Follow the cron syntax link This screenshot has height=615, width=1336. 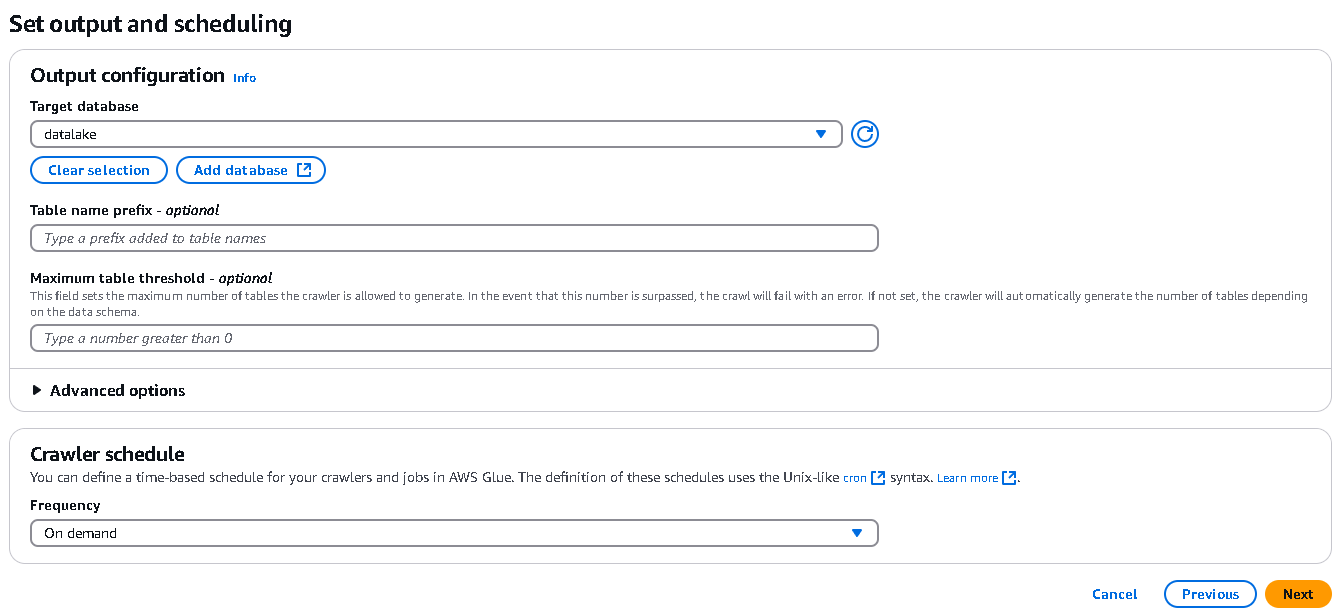tap(854, 478)
